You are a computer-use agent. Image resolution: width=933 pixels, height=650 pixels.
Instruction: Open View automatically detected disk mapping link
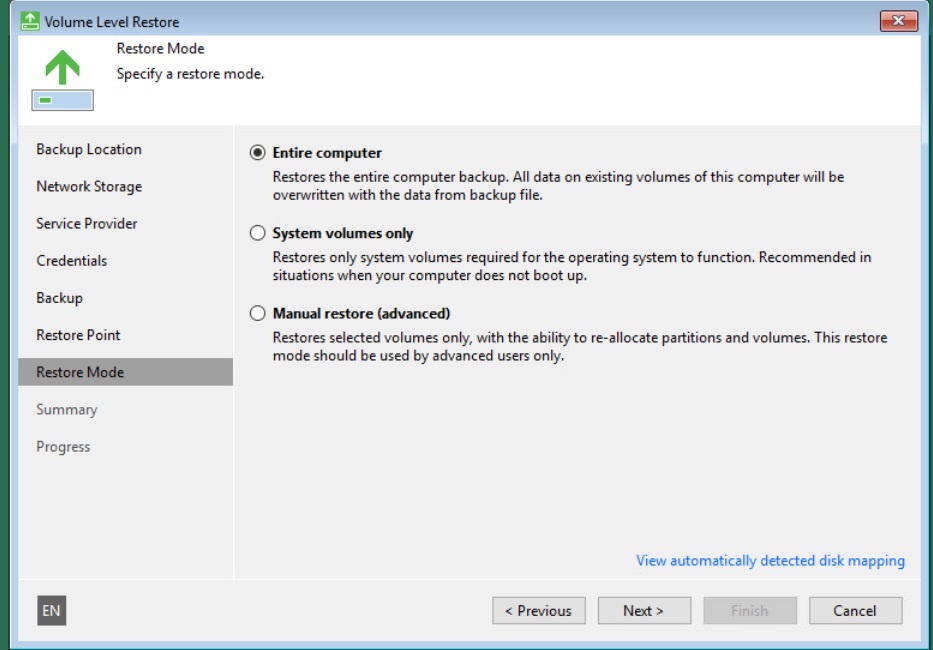coord(770,561)
